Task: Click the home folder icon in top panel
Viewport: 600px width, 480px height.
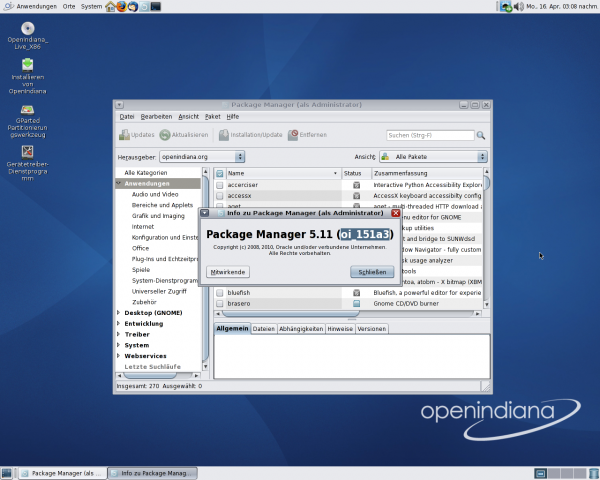Action: coord(110,7)
